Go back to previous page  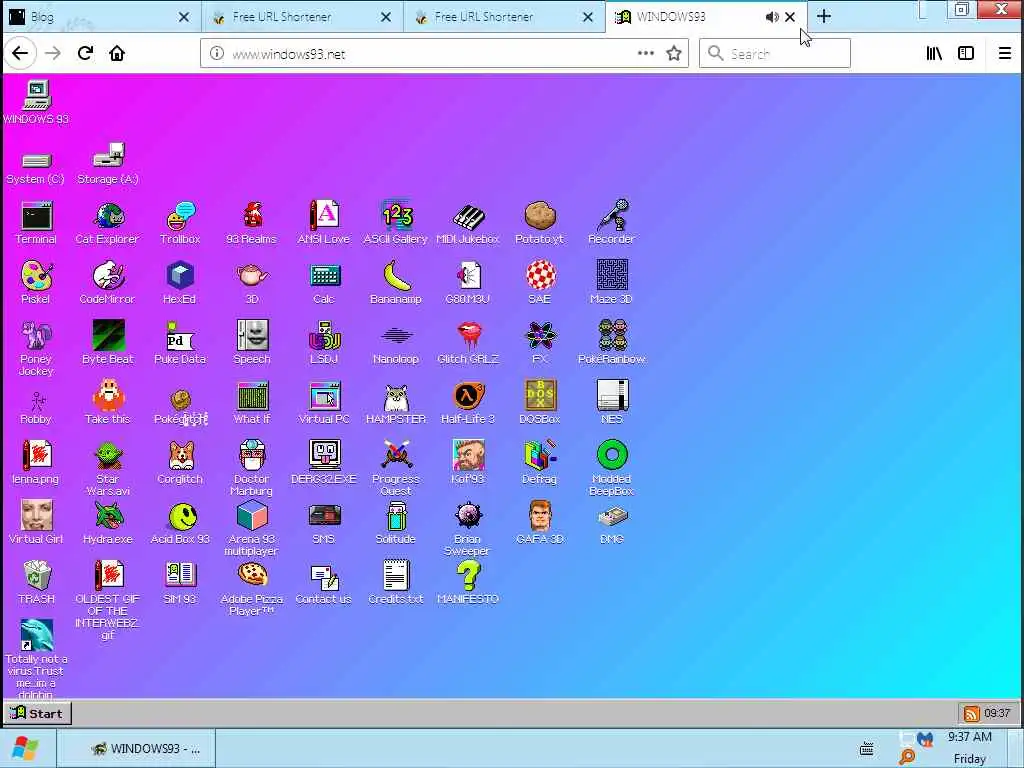click(20, 53)
